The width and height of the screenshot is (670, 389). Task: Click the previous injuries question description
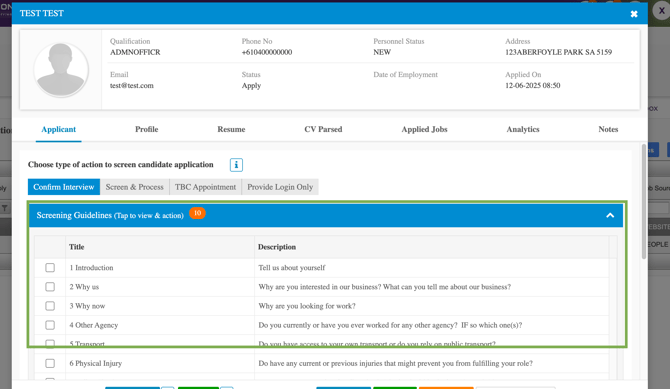click(395, 363)
